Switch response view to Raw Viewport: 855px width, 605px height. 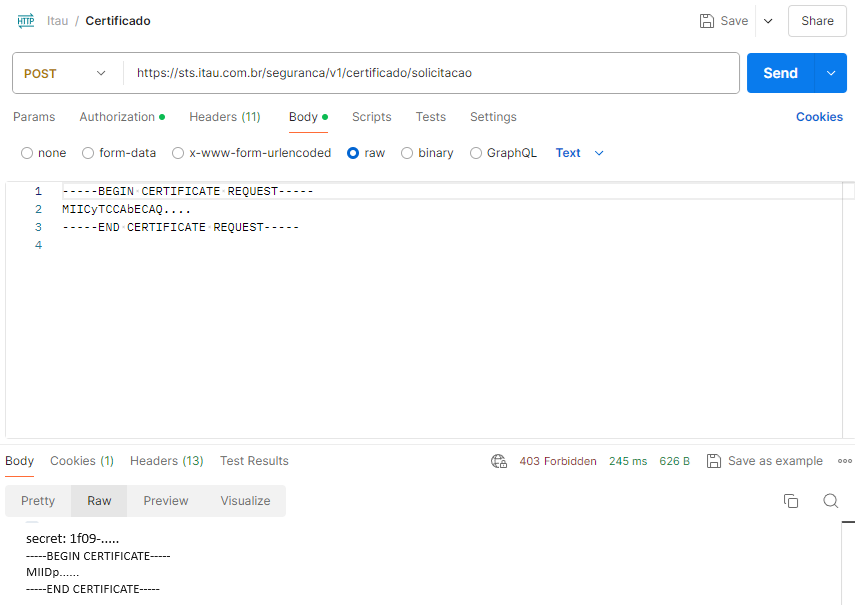click(x=99, y=501)
